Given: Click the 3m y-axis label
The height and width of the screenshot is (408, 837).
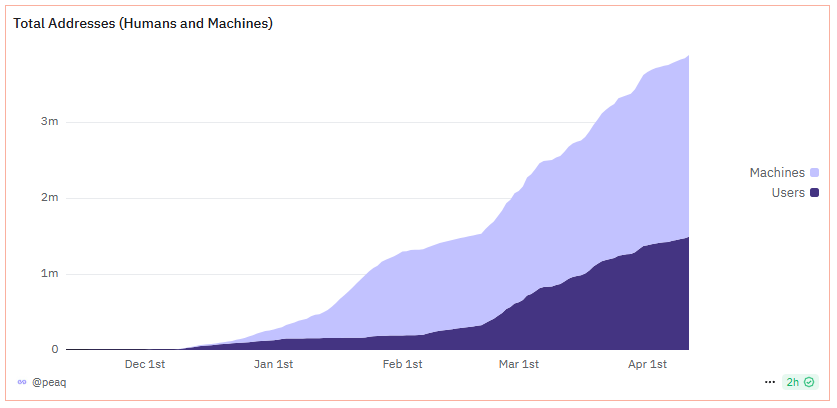Looking at the screenshot, I should 50,122.
